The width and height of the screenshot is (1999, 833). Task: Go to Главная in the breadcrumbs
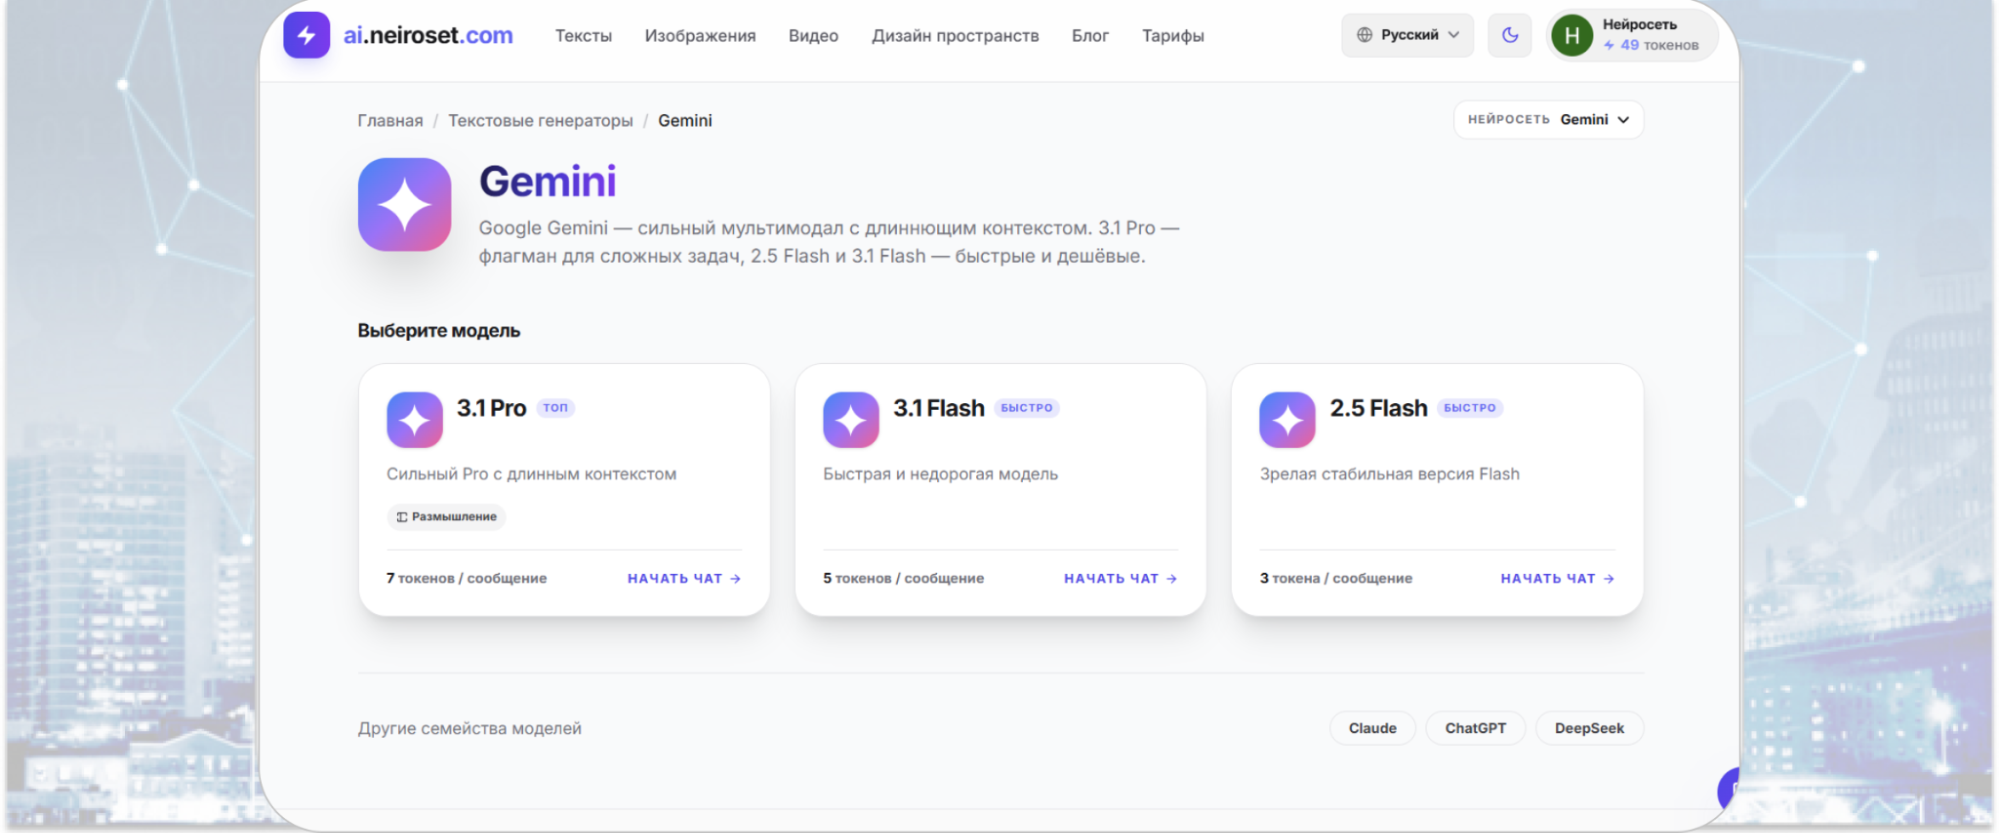[390, 121]
